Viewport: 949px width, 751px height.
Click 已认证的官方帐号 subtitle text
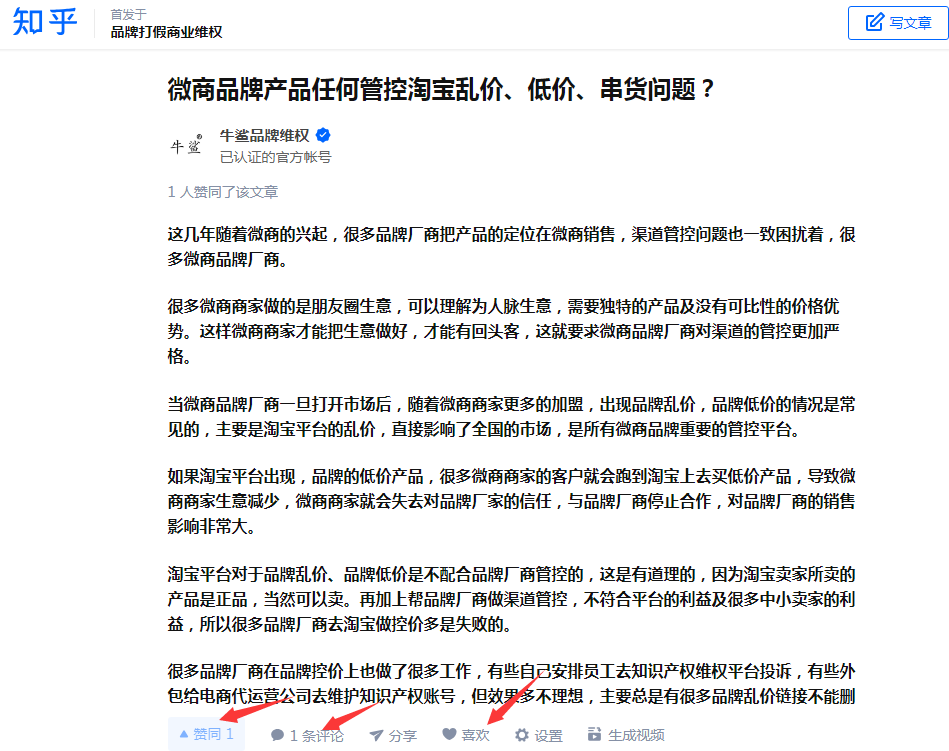point(275,157)
